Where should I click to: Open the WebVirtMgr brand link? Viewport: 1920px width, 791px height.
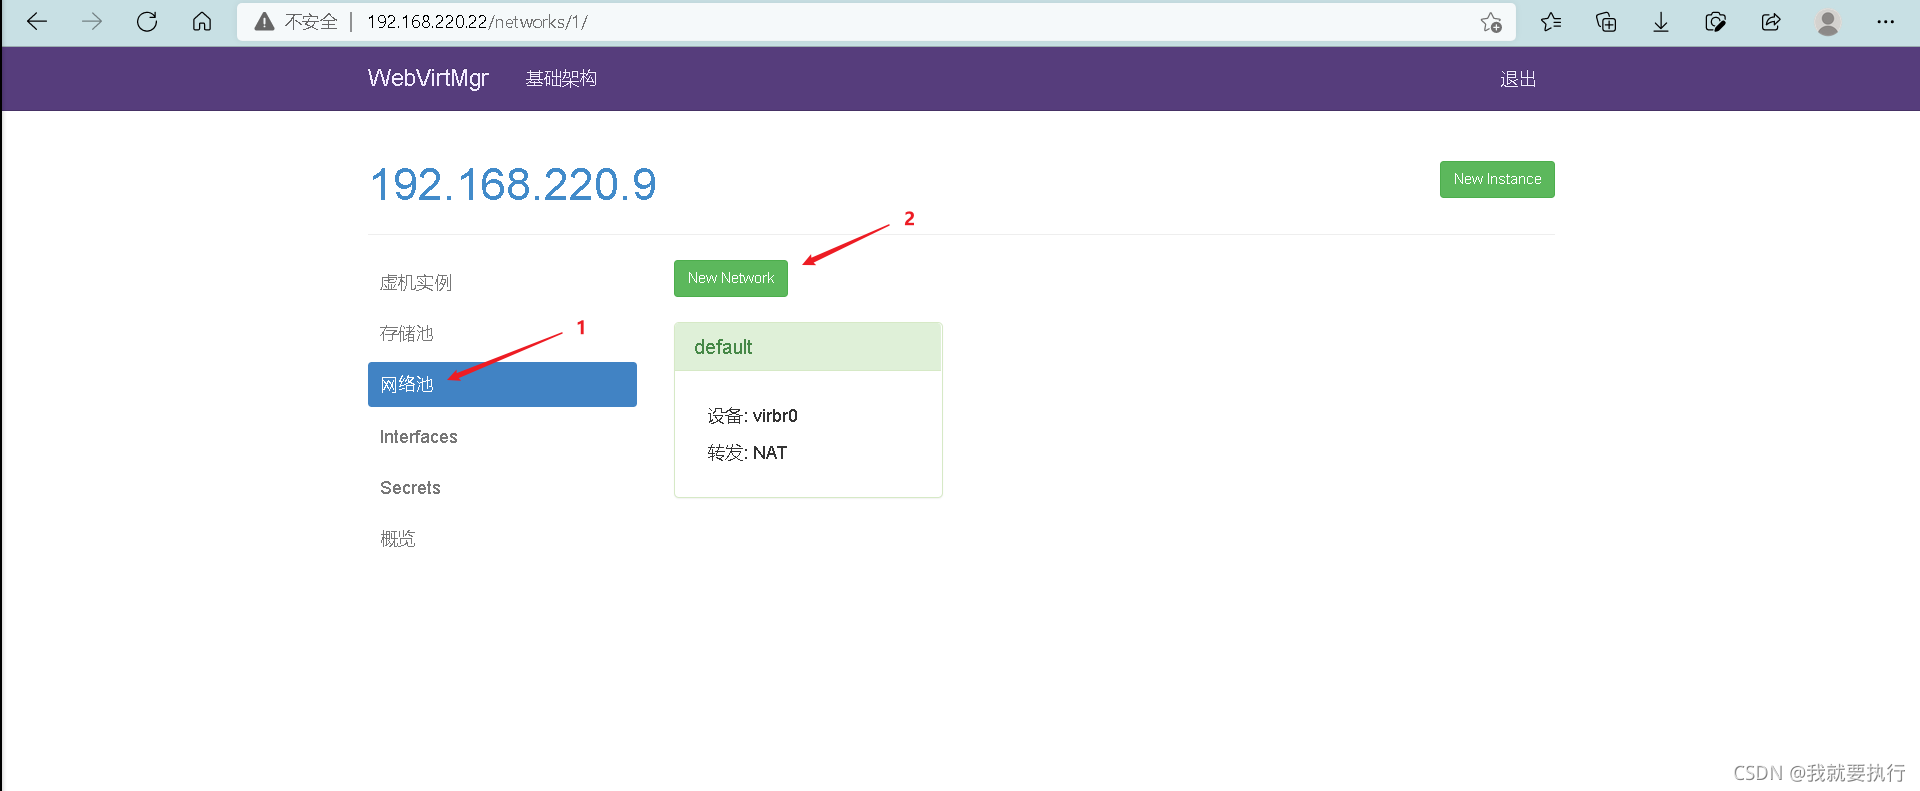428,78
